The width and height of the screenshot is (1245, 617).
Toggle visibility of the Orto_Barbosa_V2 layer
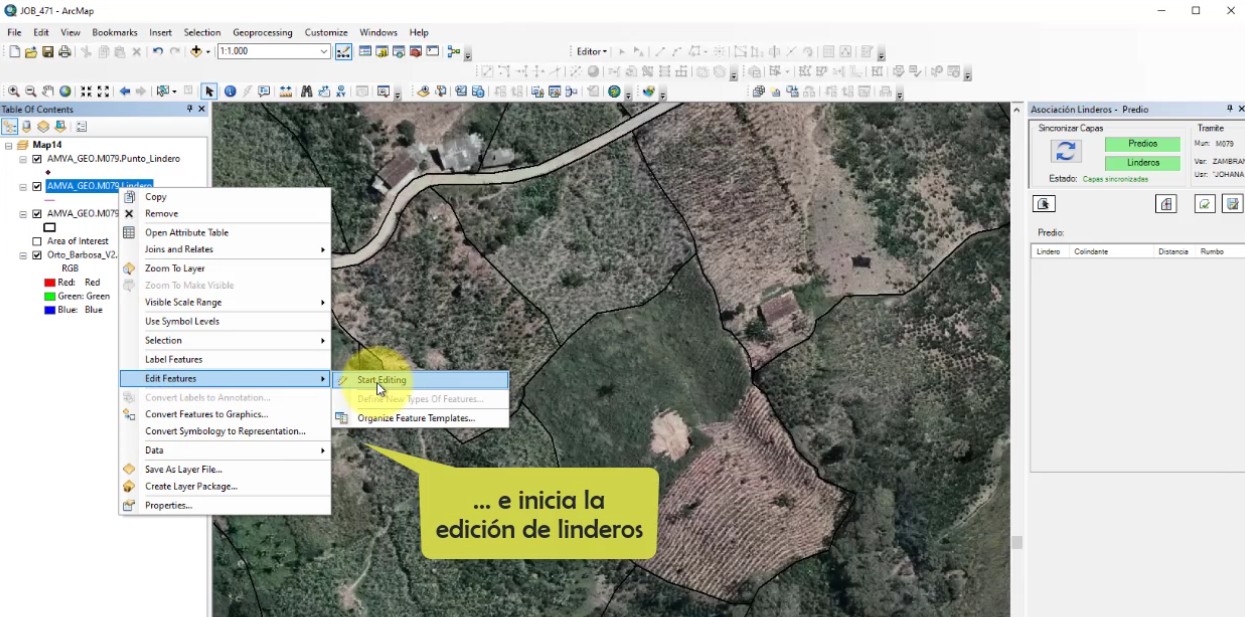click(38, 255)
